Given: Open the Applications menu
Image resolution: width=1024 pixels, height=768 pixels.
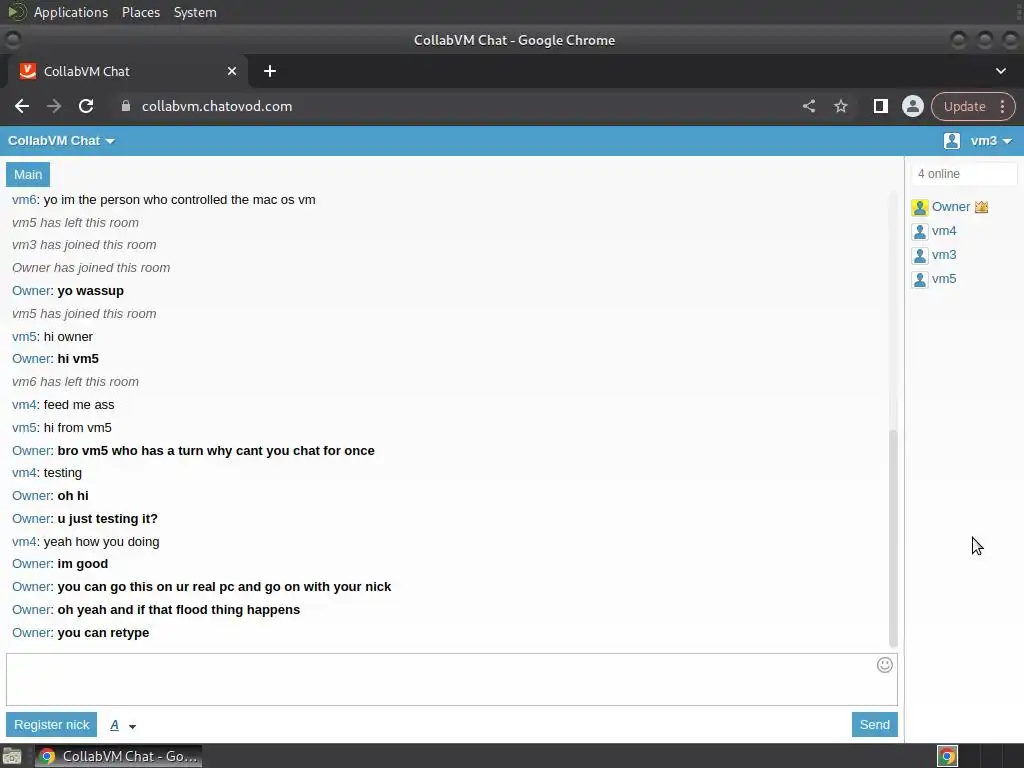Looking at the screenshot, I should click(x=71, y=12).
